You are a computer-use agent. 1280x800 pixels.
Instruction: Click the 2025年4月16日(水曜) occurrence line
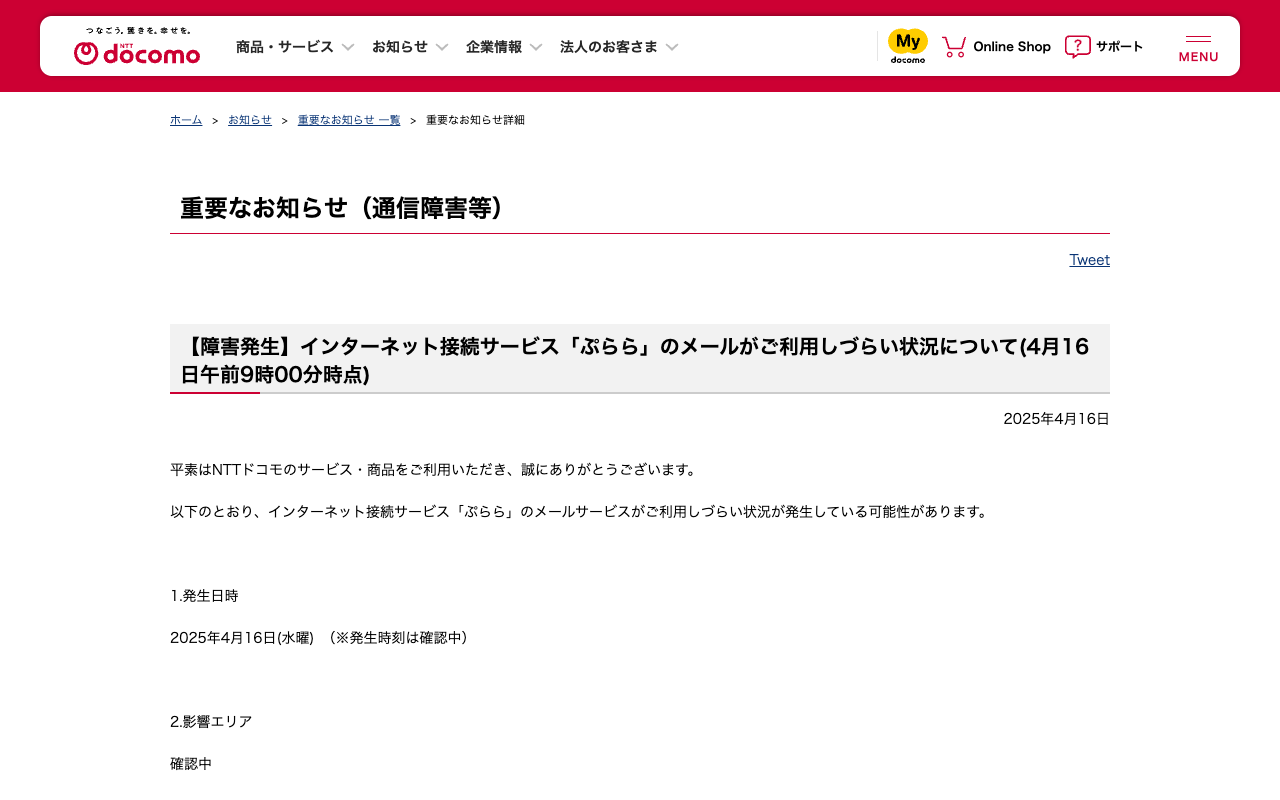(x=319, y=638)
